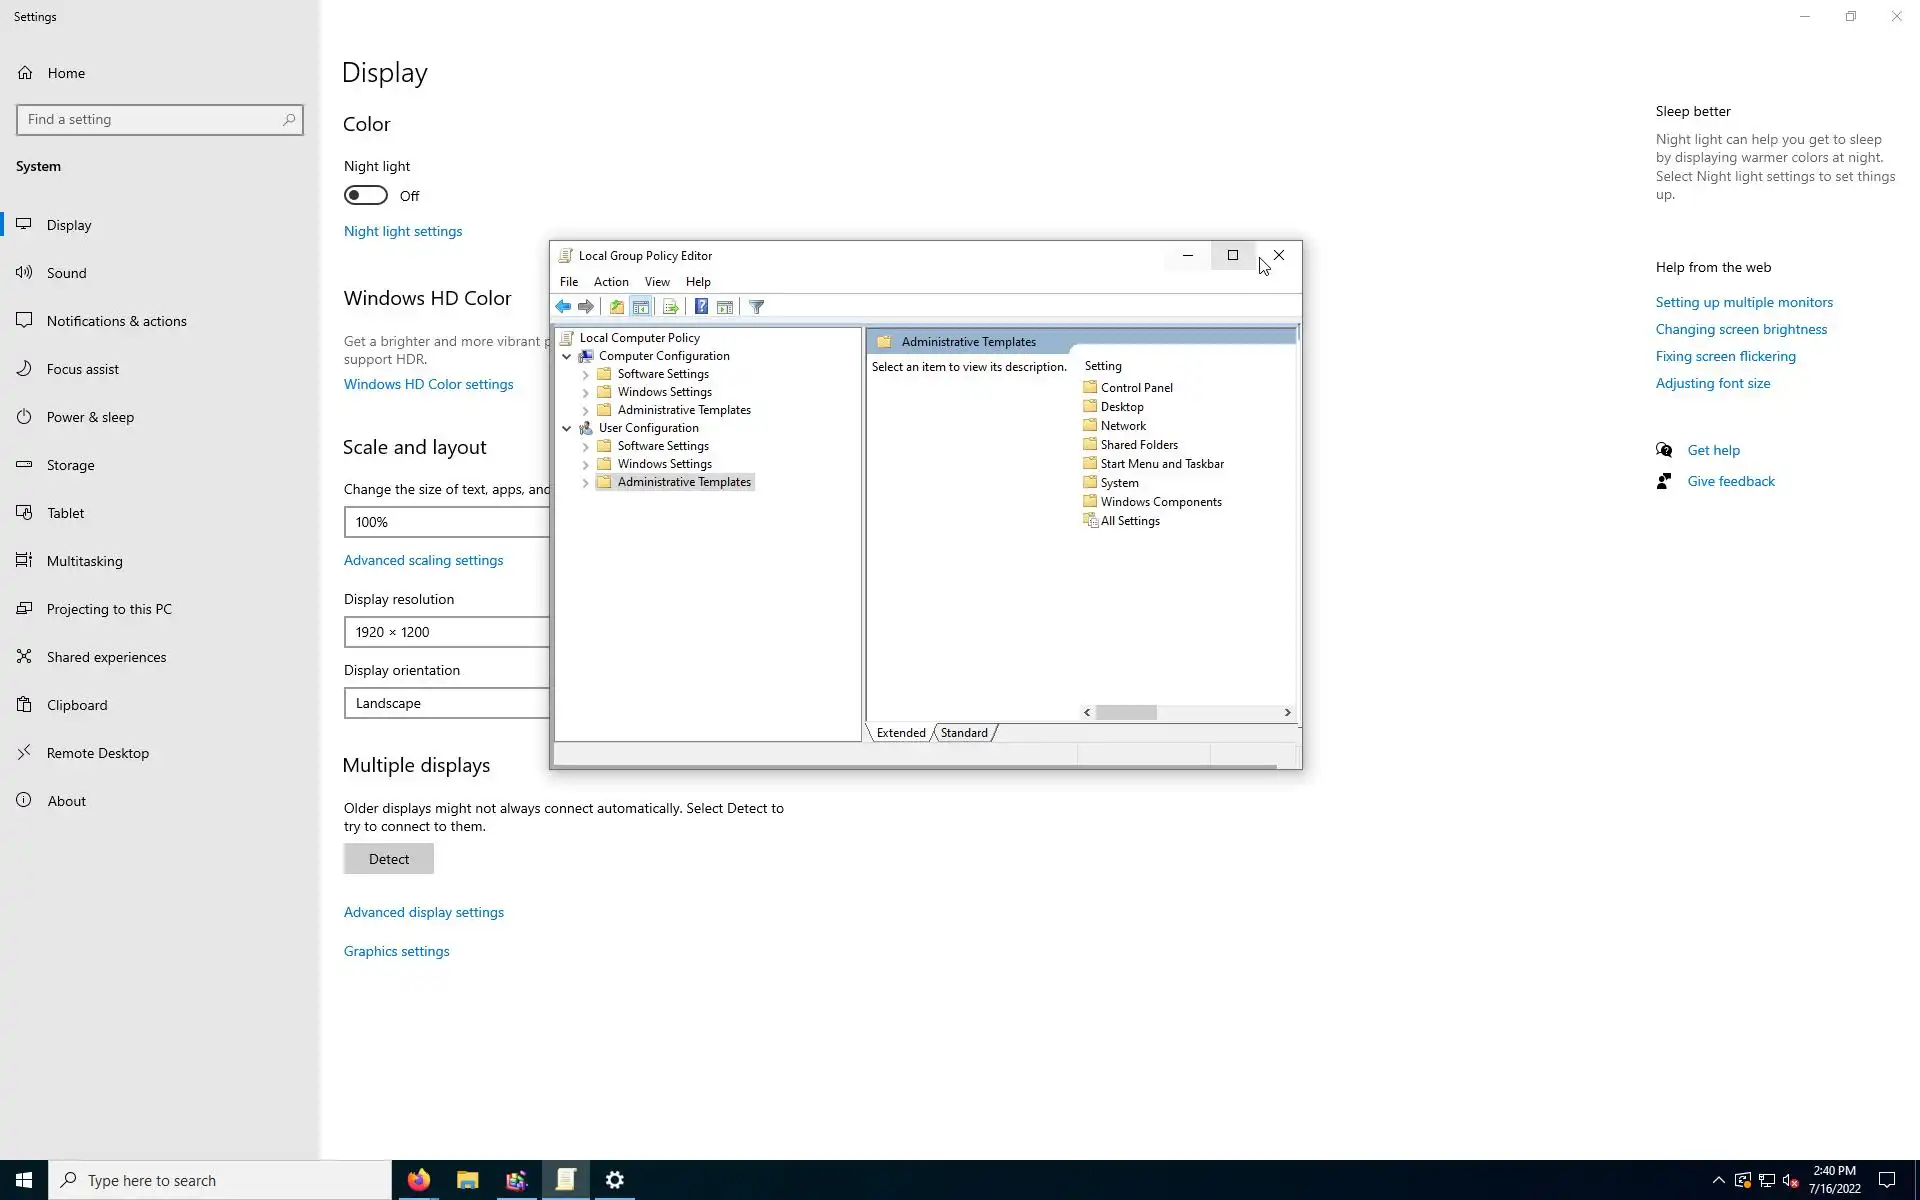Click the Export List toolbar icon
The height and width of the screenshot is (1200, 1920).
[x=670, y=307]
